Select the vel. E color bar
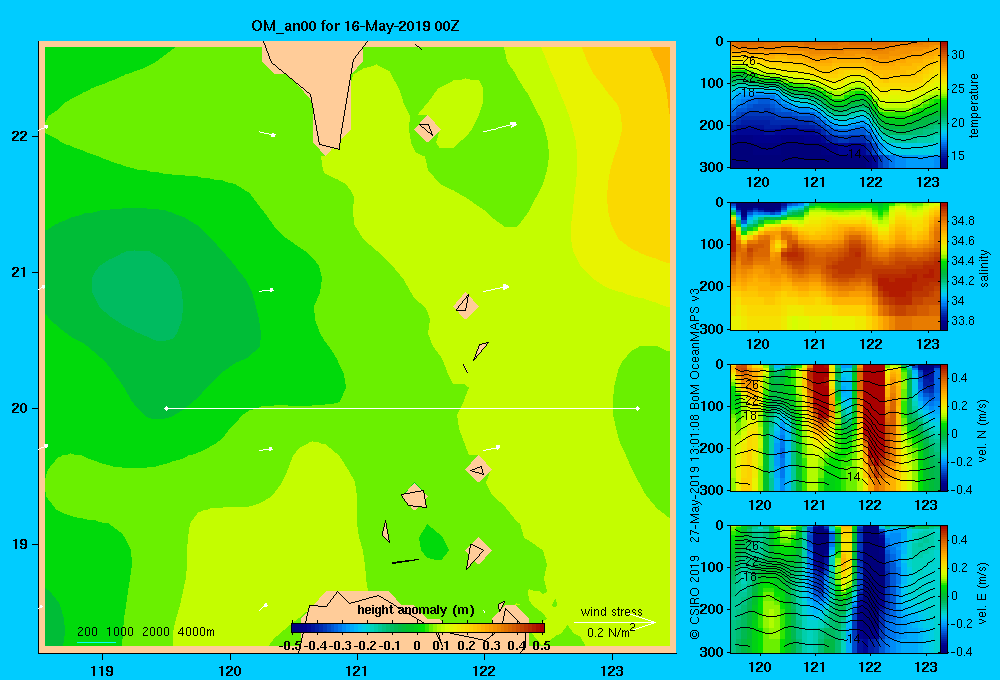Image resolution: width=1000 pixels, height=680 pixels. 944,589
